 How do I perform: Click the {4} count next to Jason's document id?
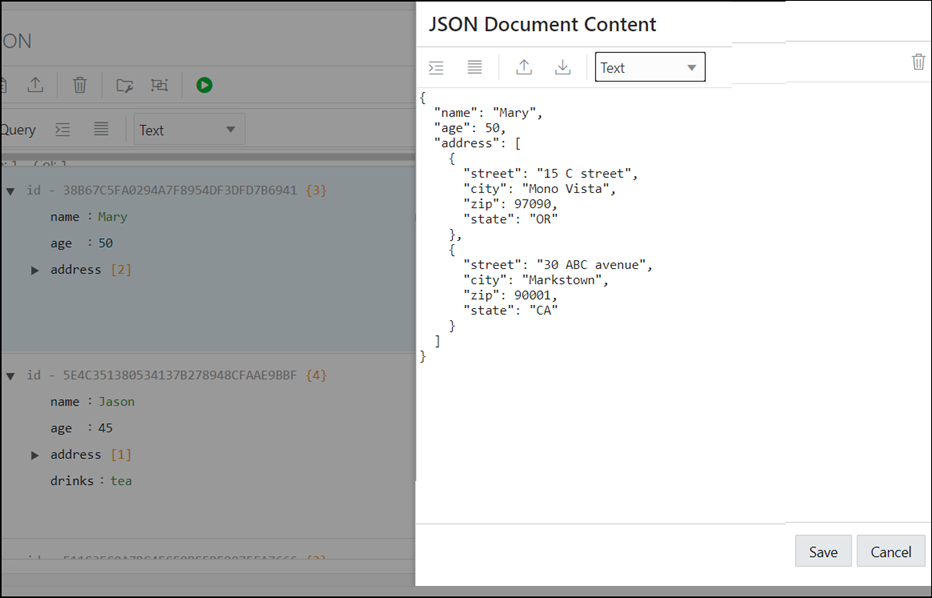pos(316,375)
